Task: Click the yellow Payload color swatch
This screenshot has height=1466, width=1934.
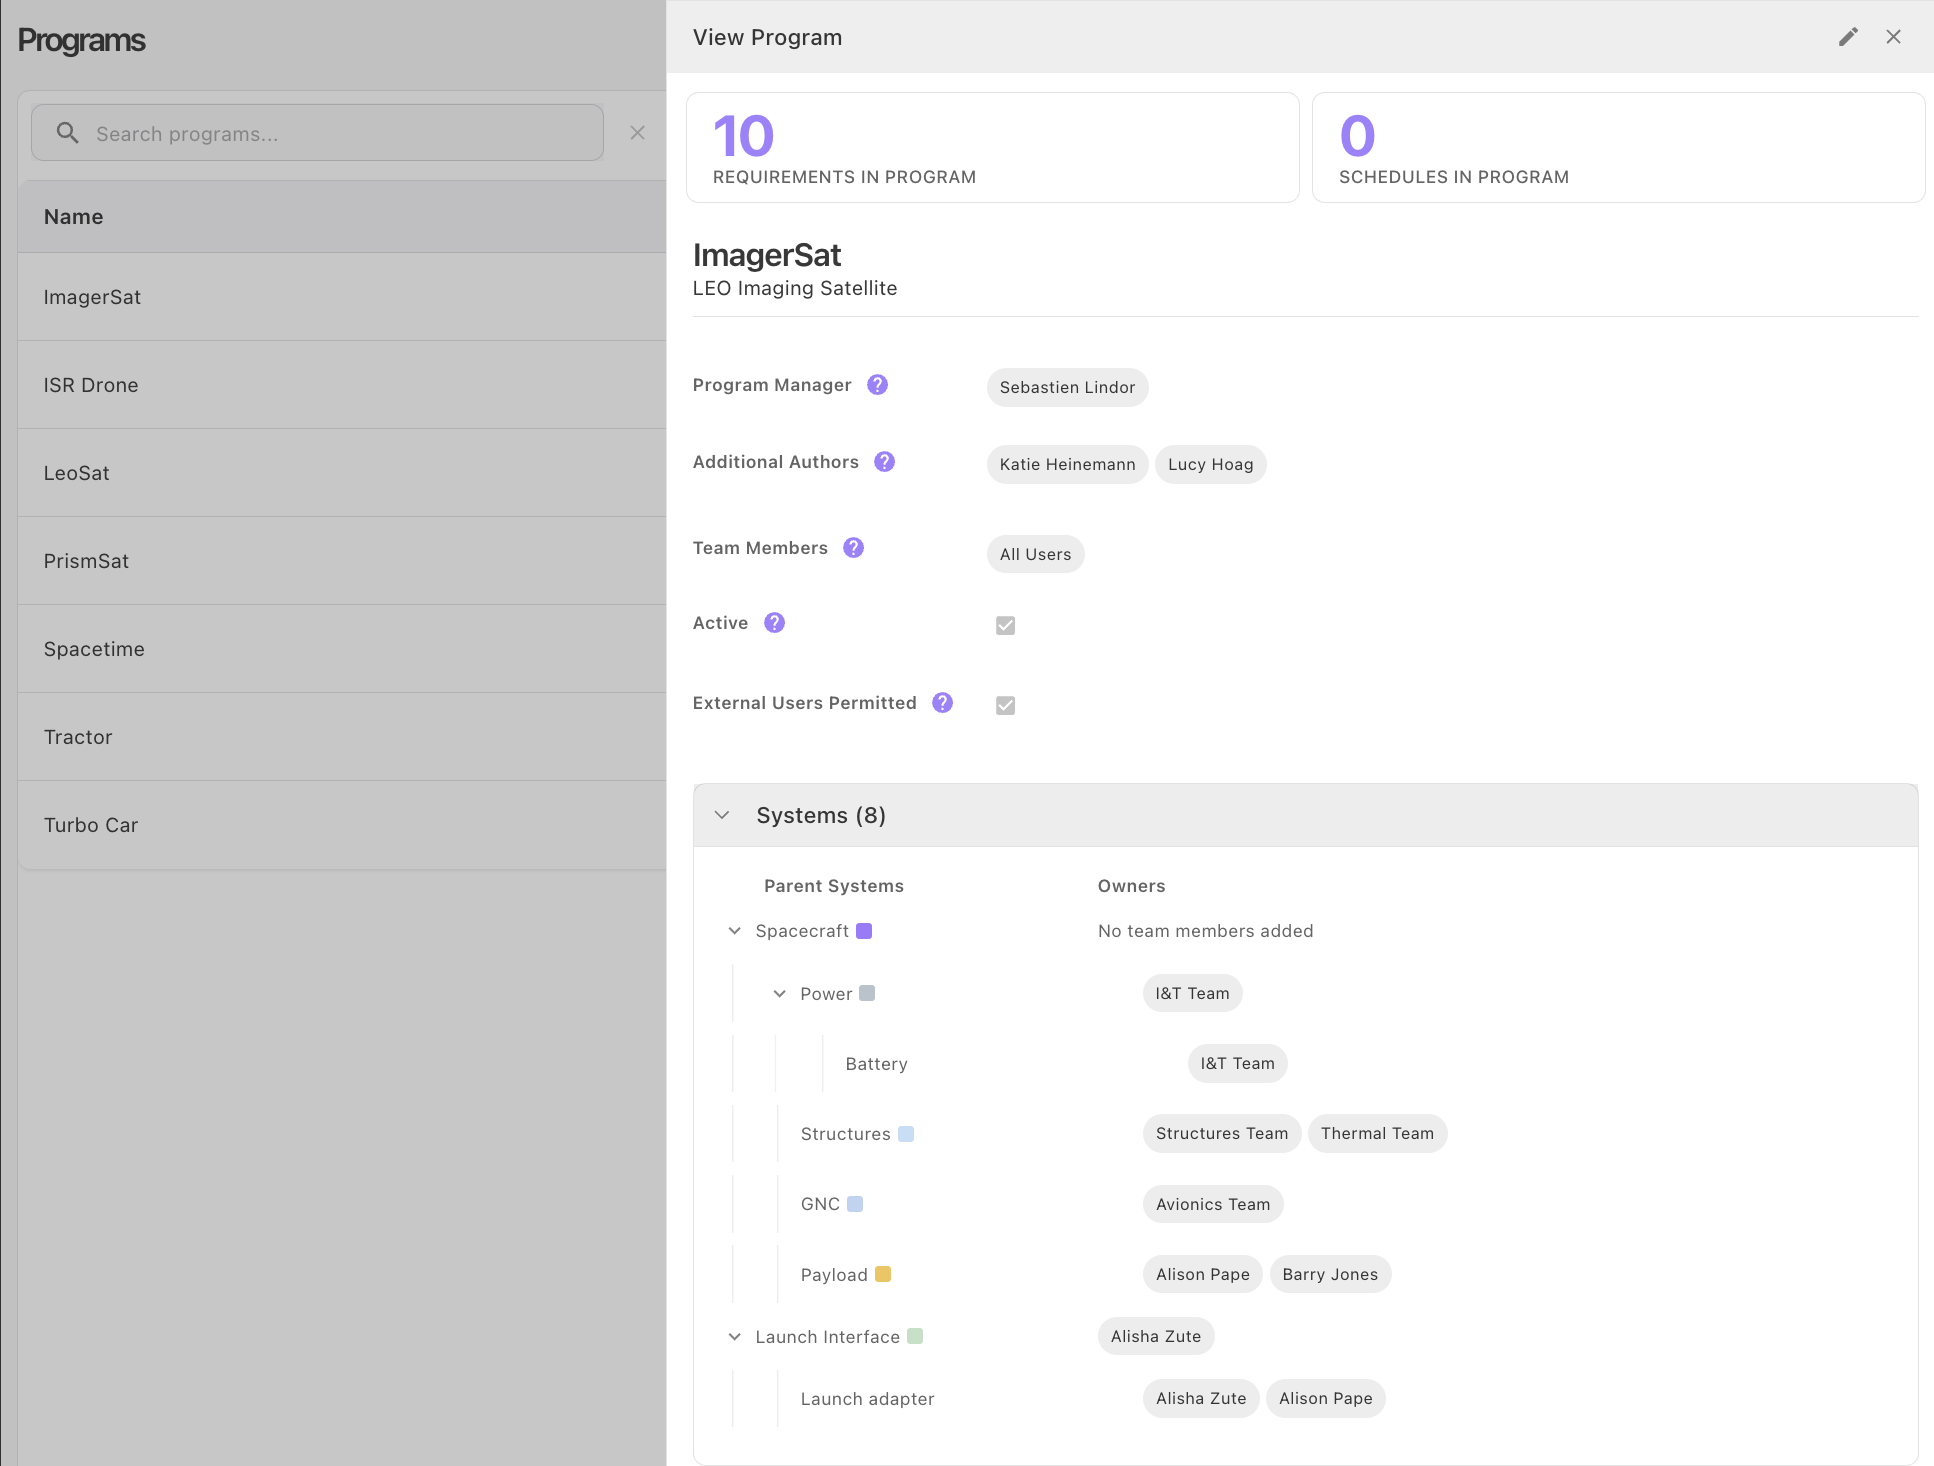Action: coord(883,1274)
